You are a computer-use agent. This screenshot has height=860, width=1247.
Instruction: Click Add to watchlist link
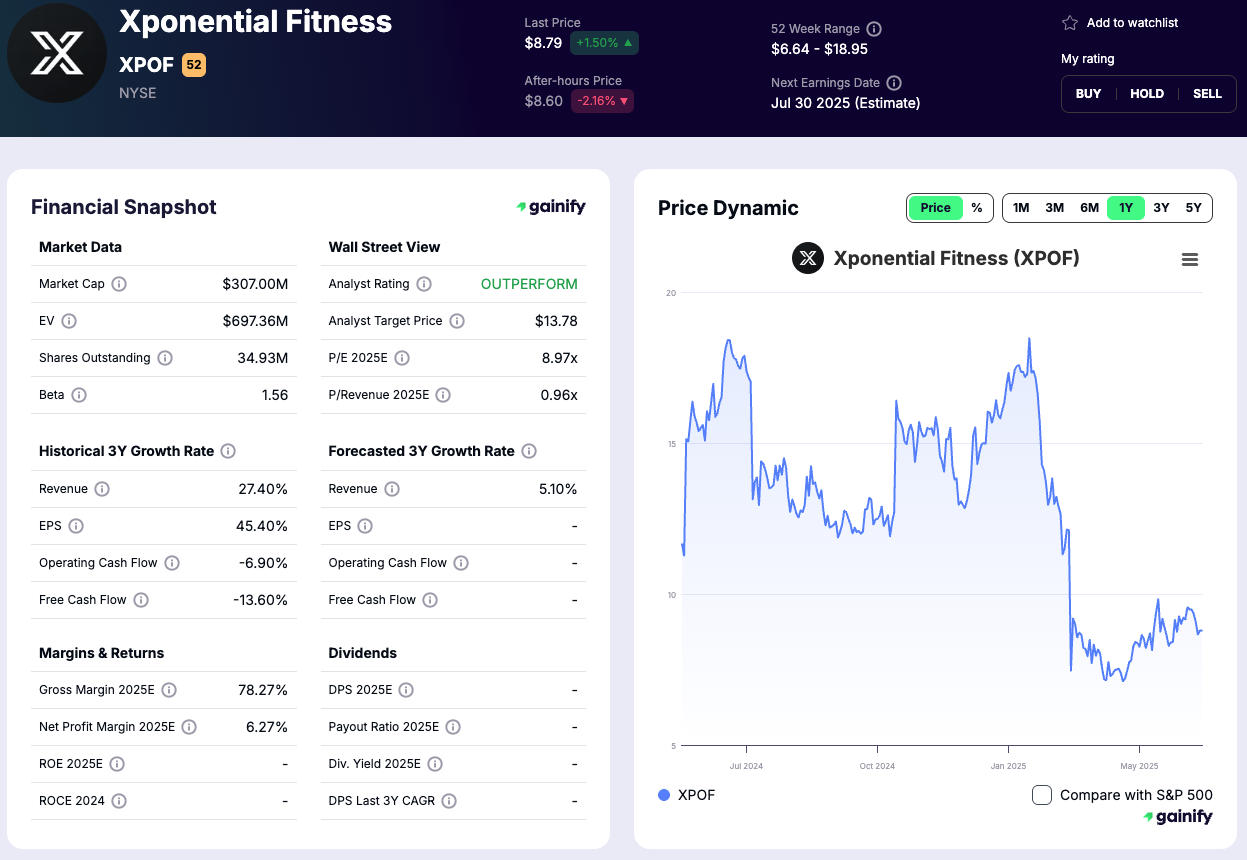click(x=1132, y=23)
